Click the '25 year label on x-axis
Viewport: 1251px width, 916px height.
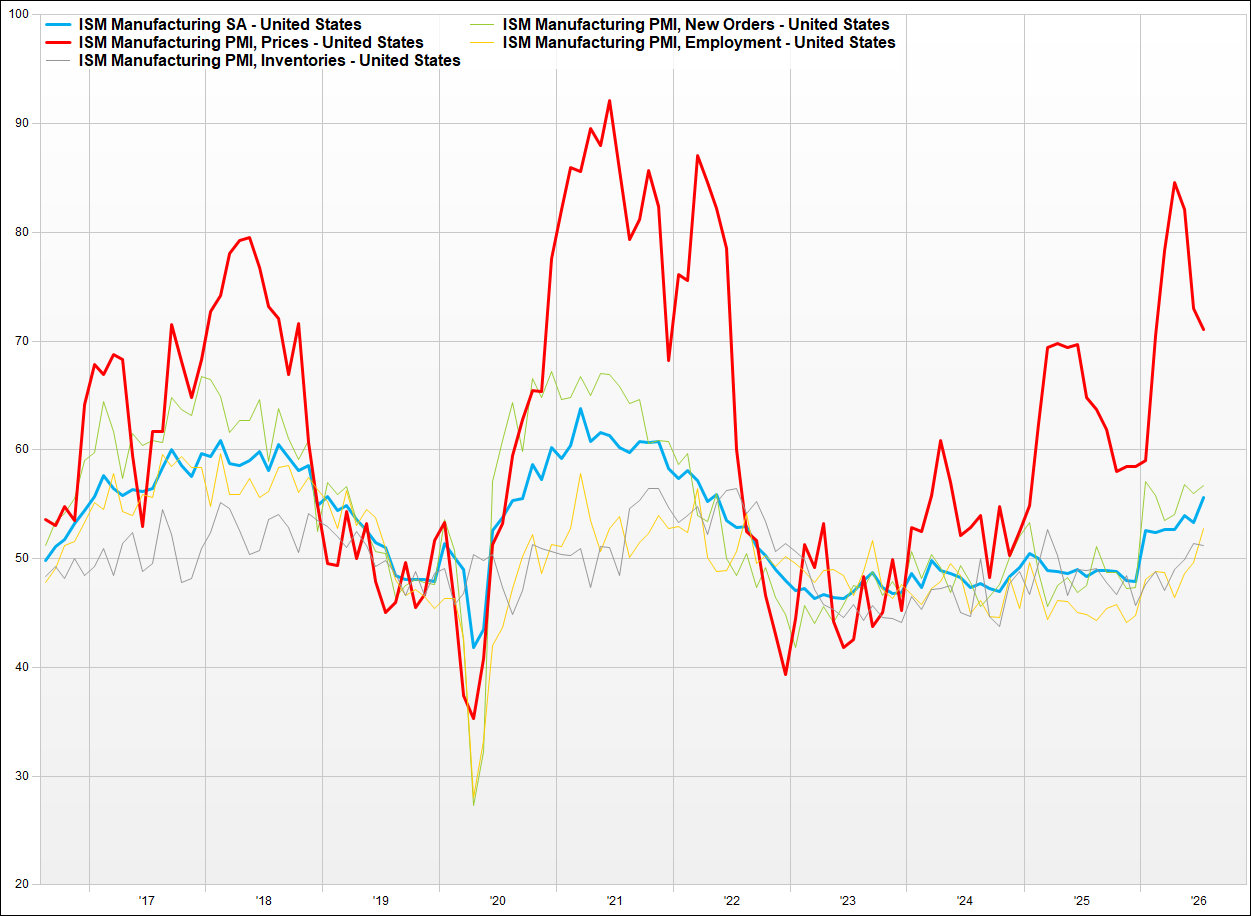[x=1082, y=899]
